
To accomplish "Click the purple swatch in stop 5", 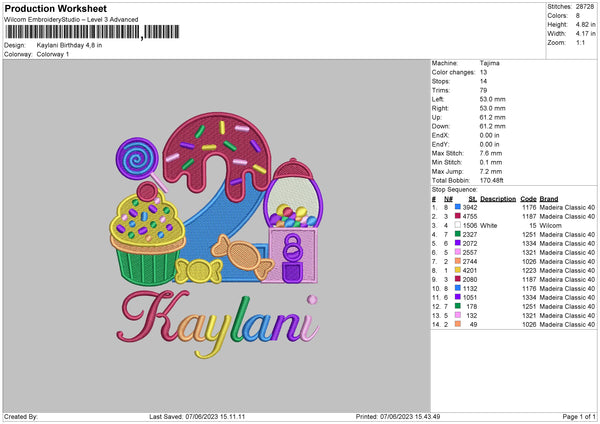I will (458, 243).
